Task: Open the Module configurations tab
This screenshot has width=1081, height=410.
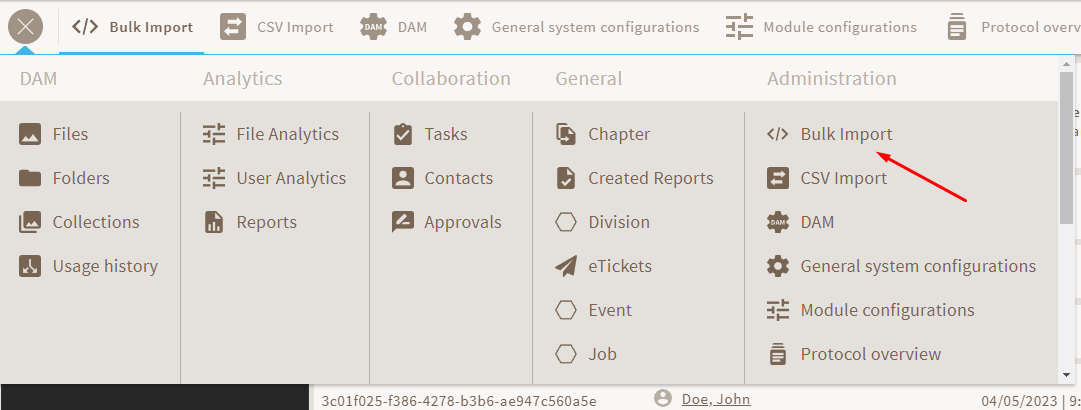Action: click(x=821, y=27)
